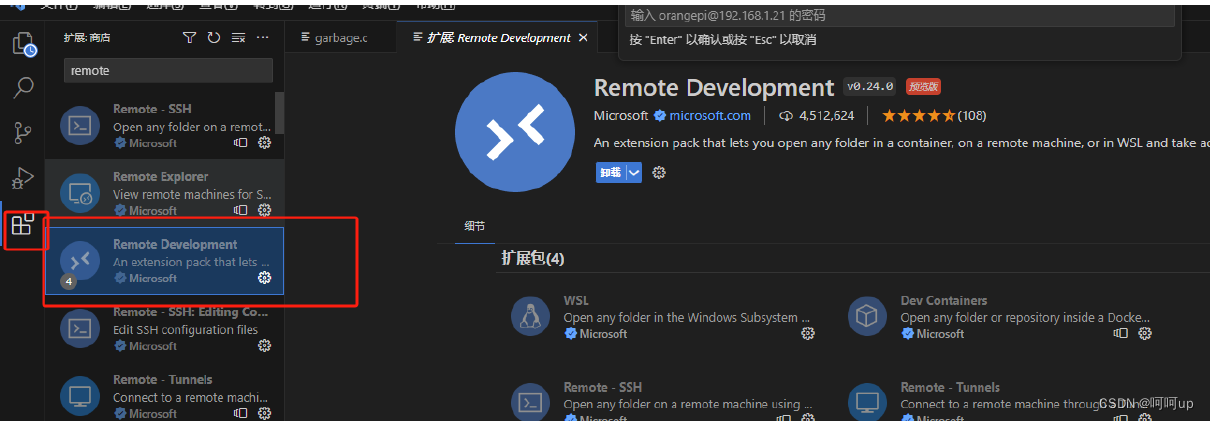
Task: Select the 细节 details tab
Action: [x=475, y=226]
